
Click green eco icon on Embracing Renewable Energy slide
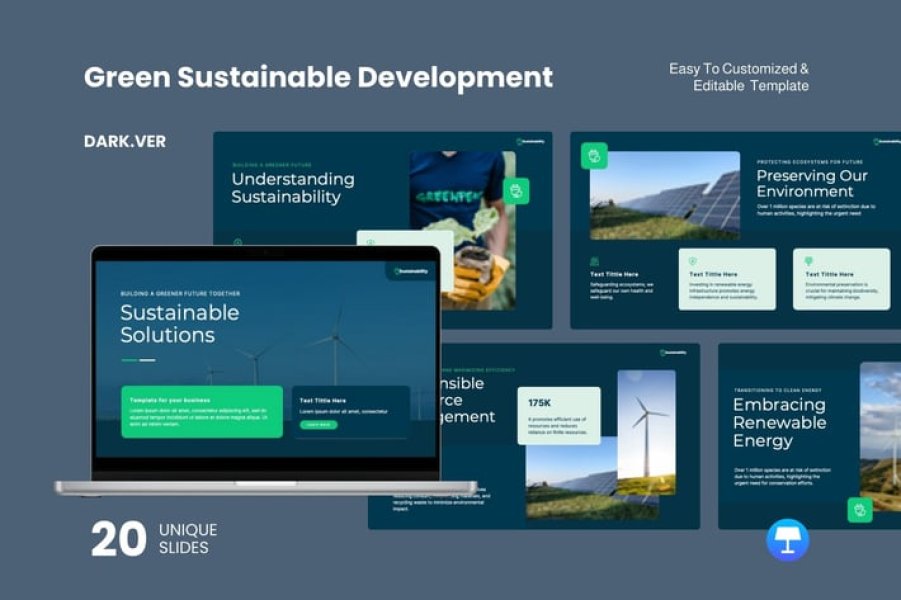[859, 510]
